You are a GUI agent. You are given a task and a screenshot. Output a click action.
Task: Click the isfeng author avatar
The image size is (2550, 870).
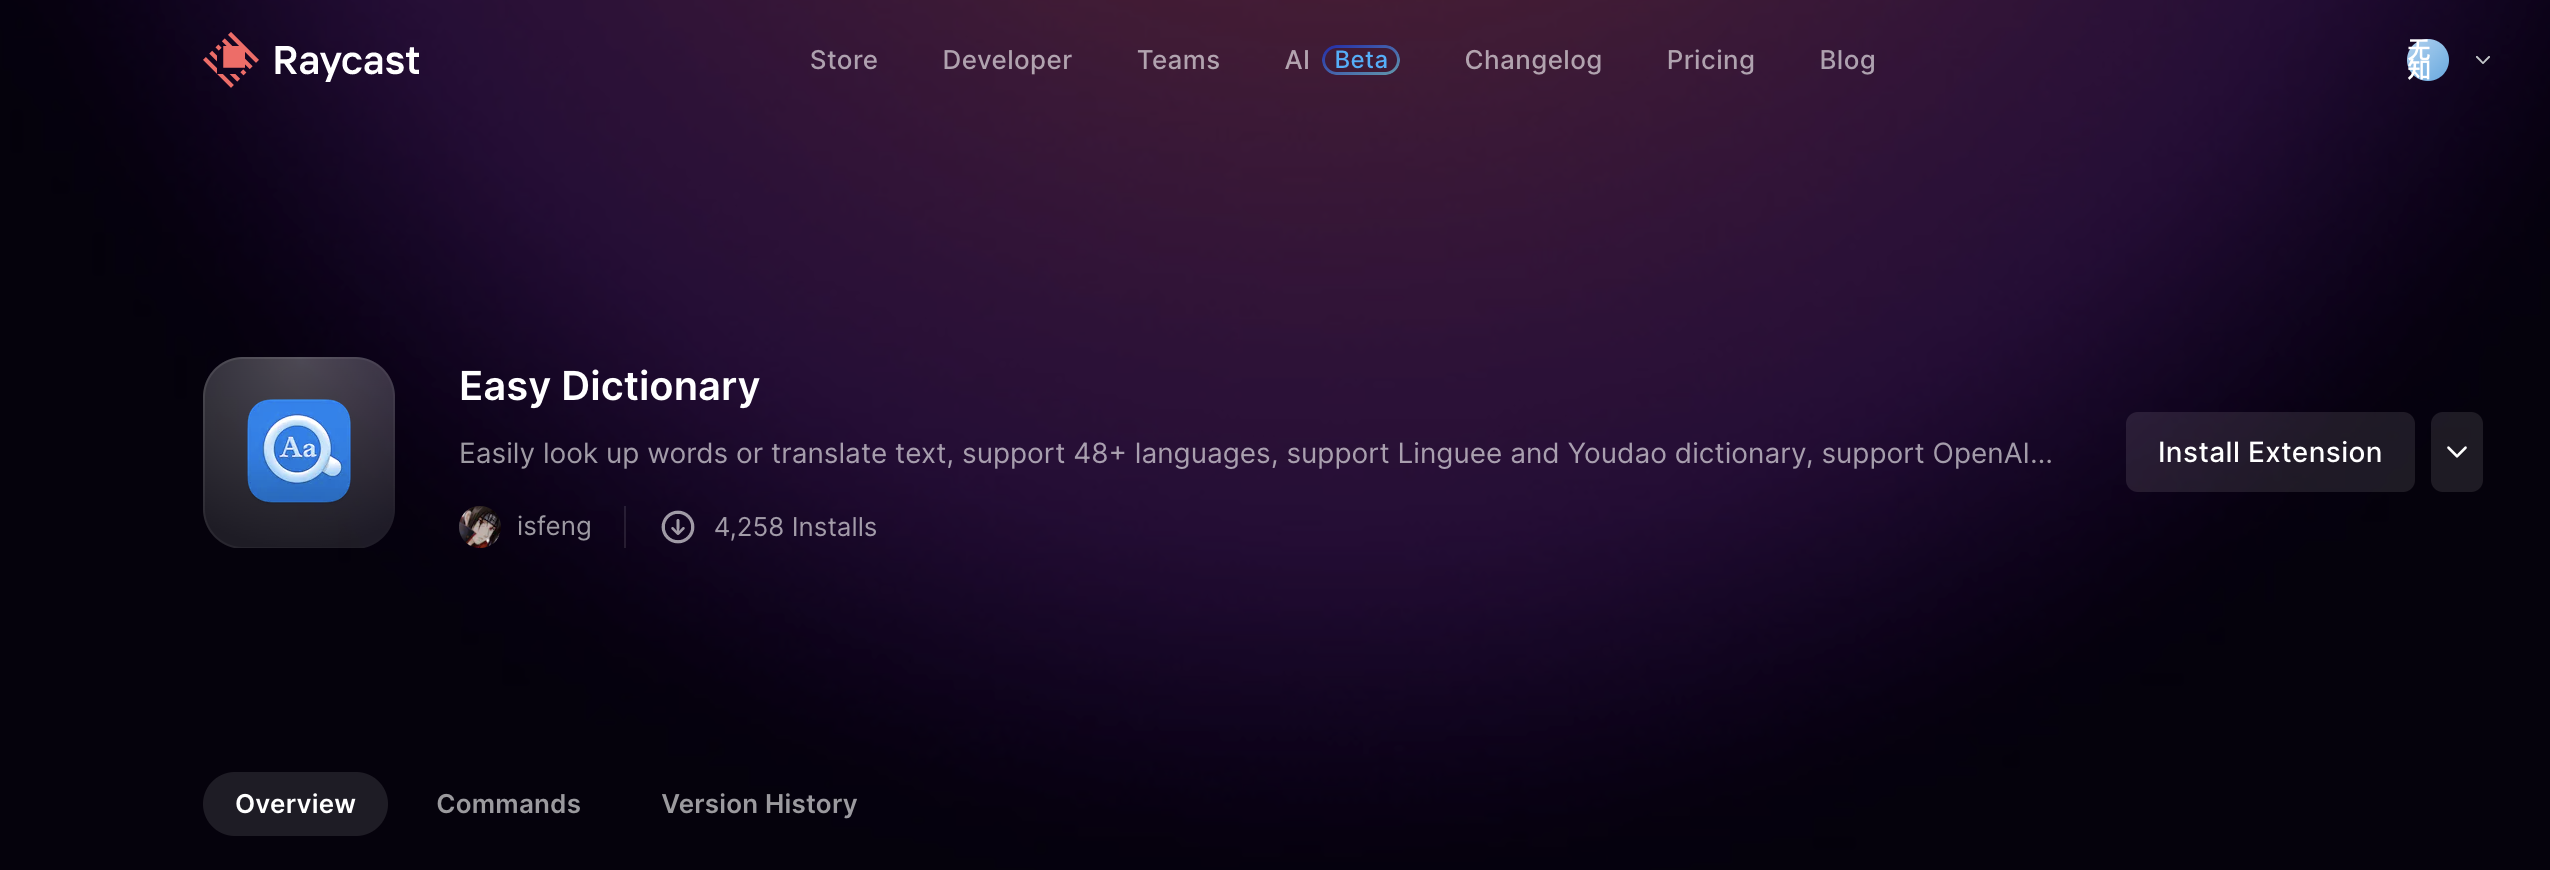coord(480,527)
